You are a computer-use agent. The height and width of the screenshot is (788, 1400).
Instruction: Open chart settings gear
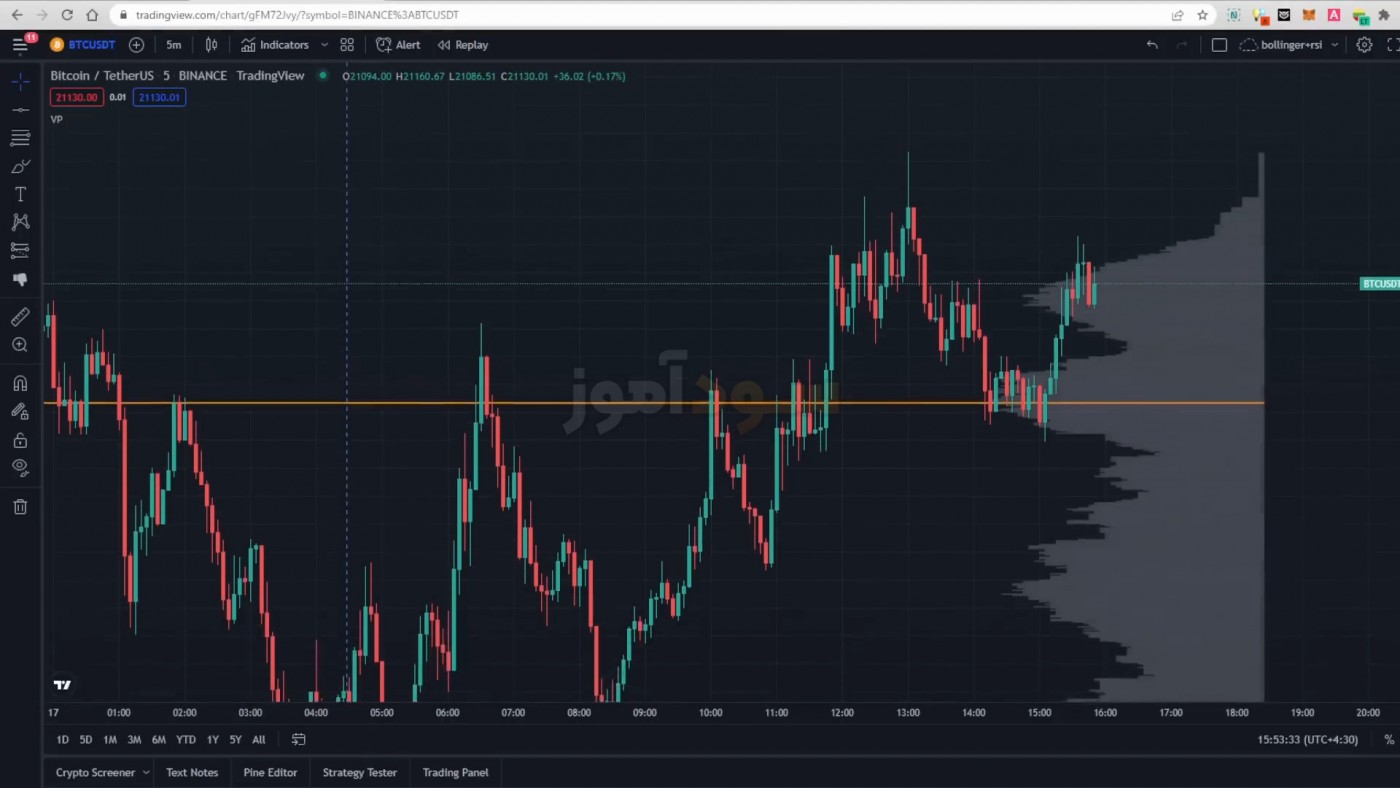click(1364, 45)
